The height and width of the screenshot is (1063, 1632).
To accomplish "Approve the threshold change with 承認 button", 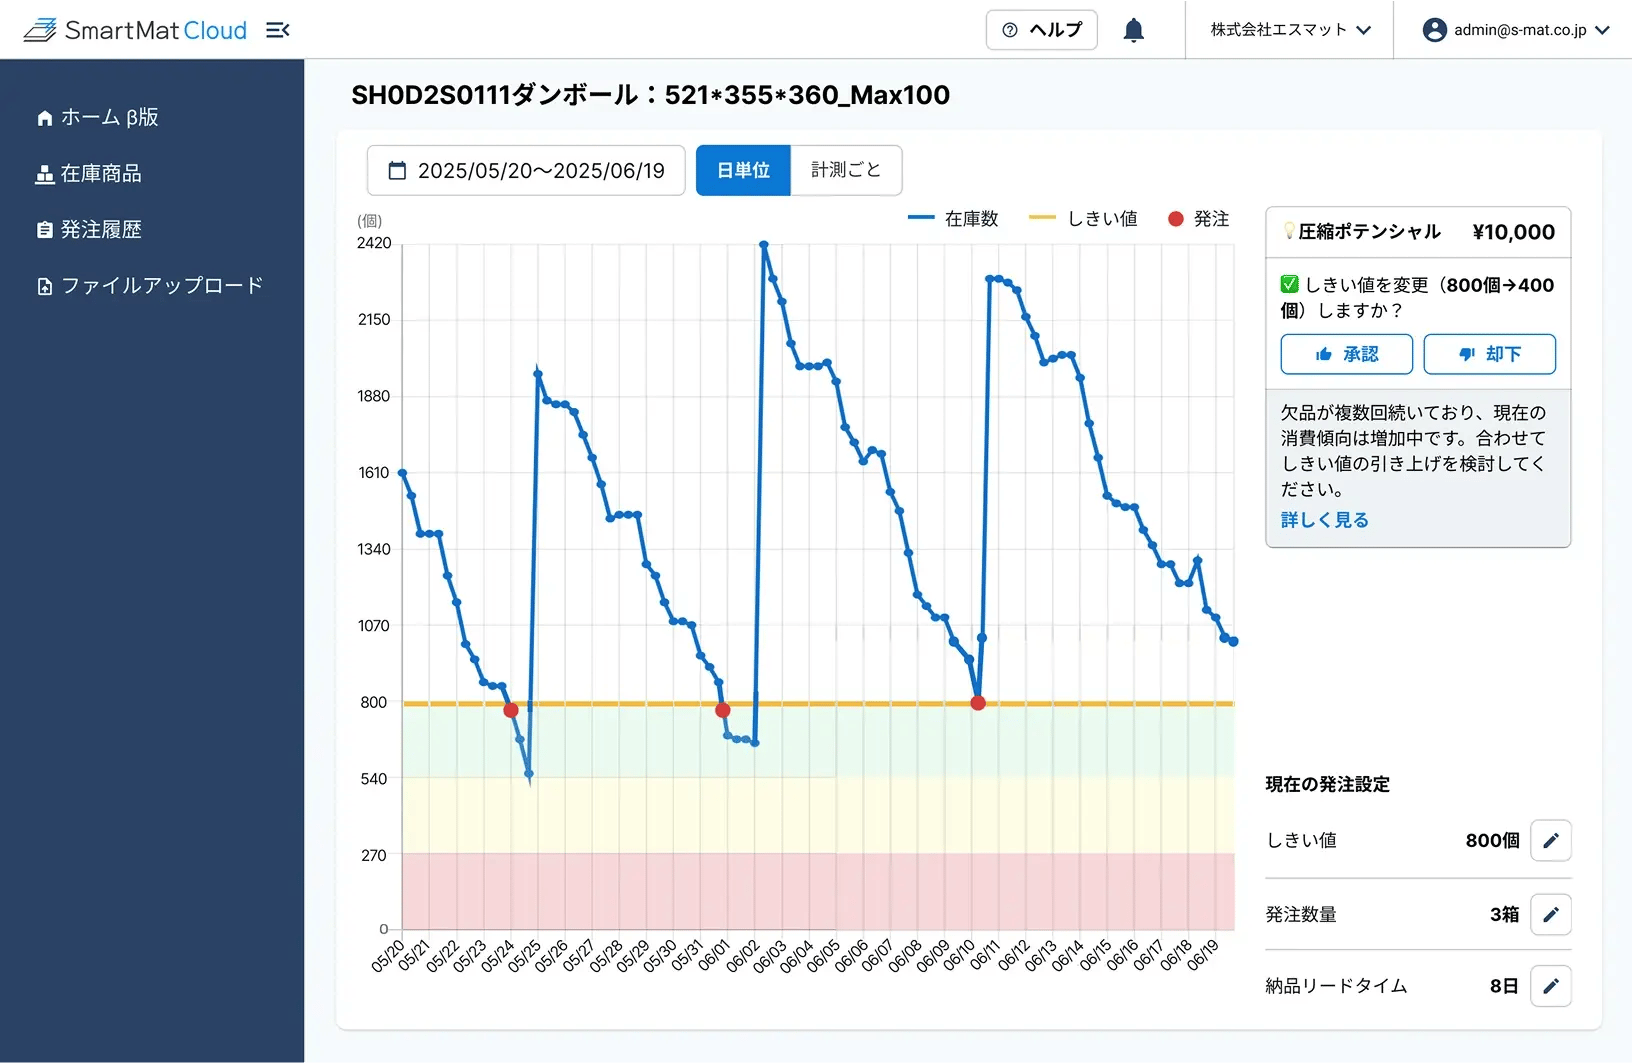I will (x=1346, y=354).
